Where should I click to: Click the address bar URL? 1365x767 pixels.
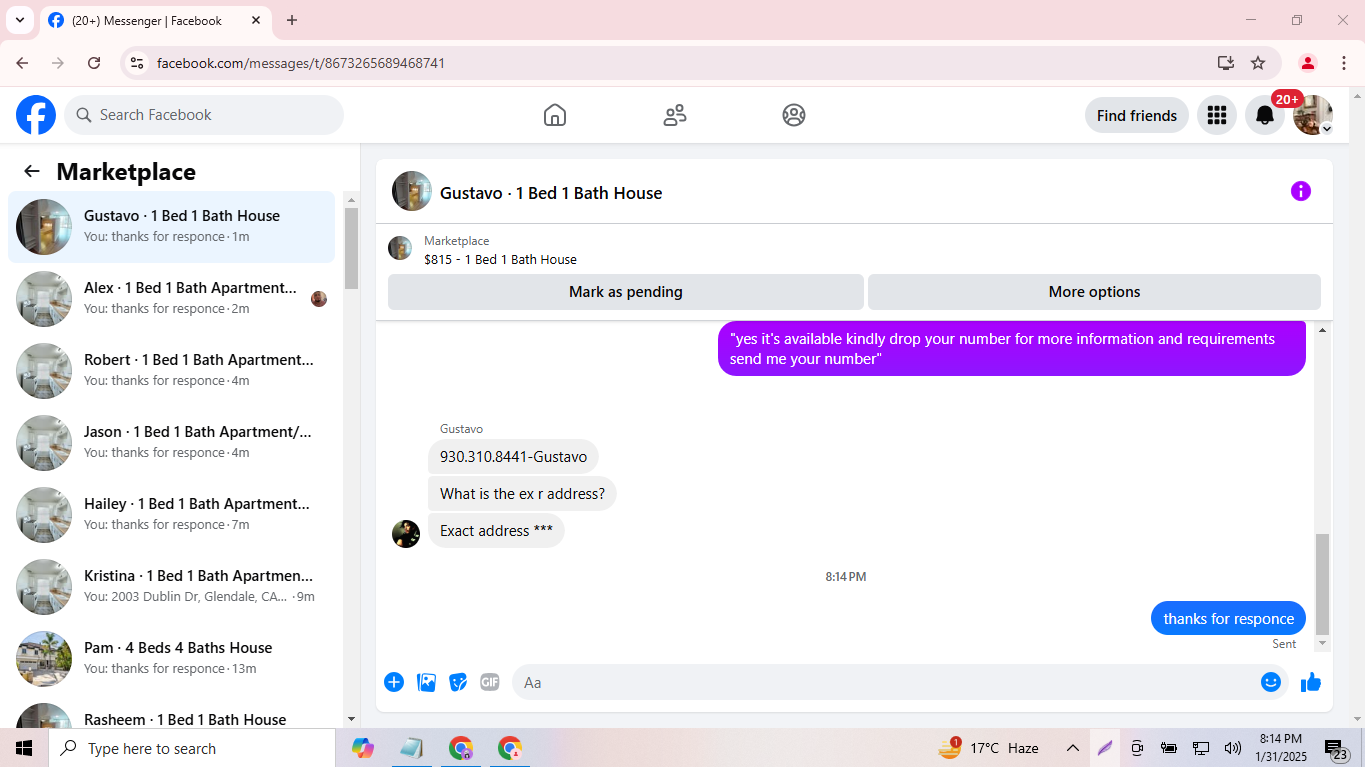tap(301, 63)
